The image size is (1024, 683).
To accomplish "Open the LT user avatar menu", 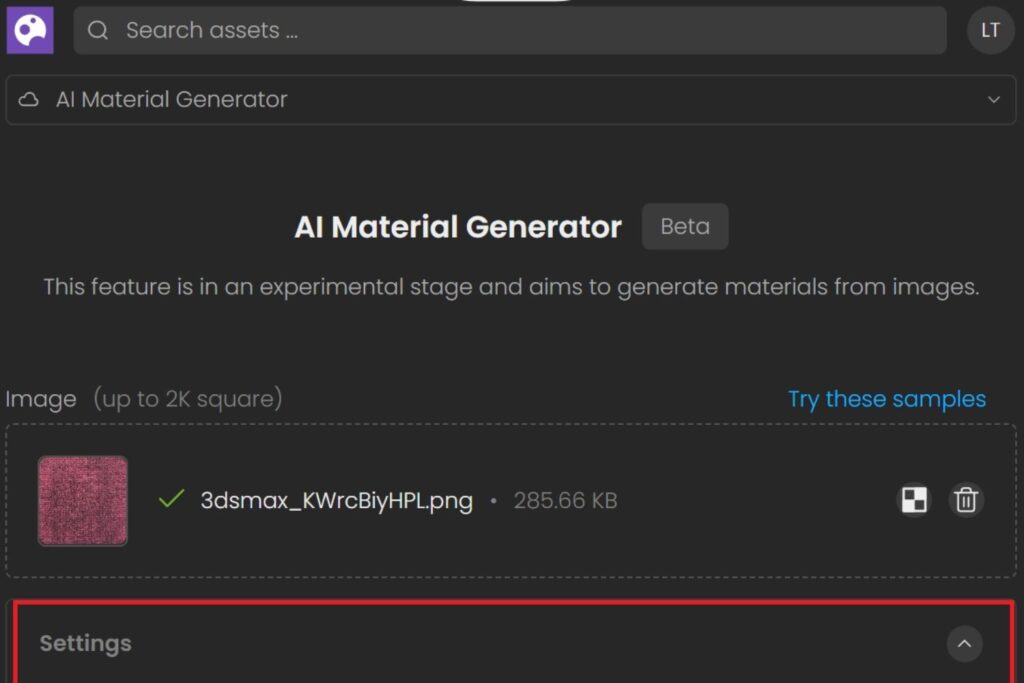I will [x=991, y=30].
